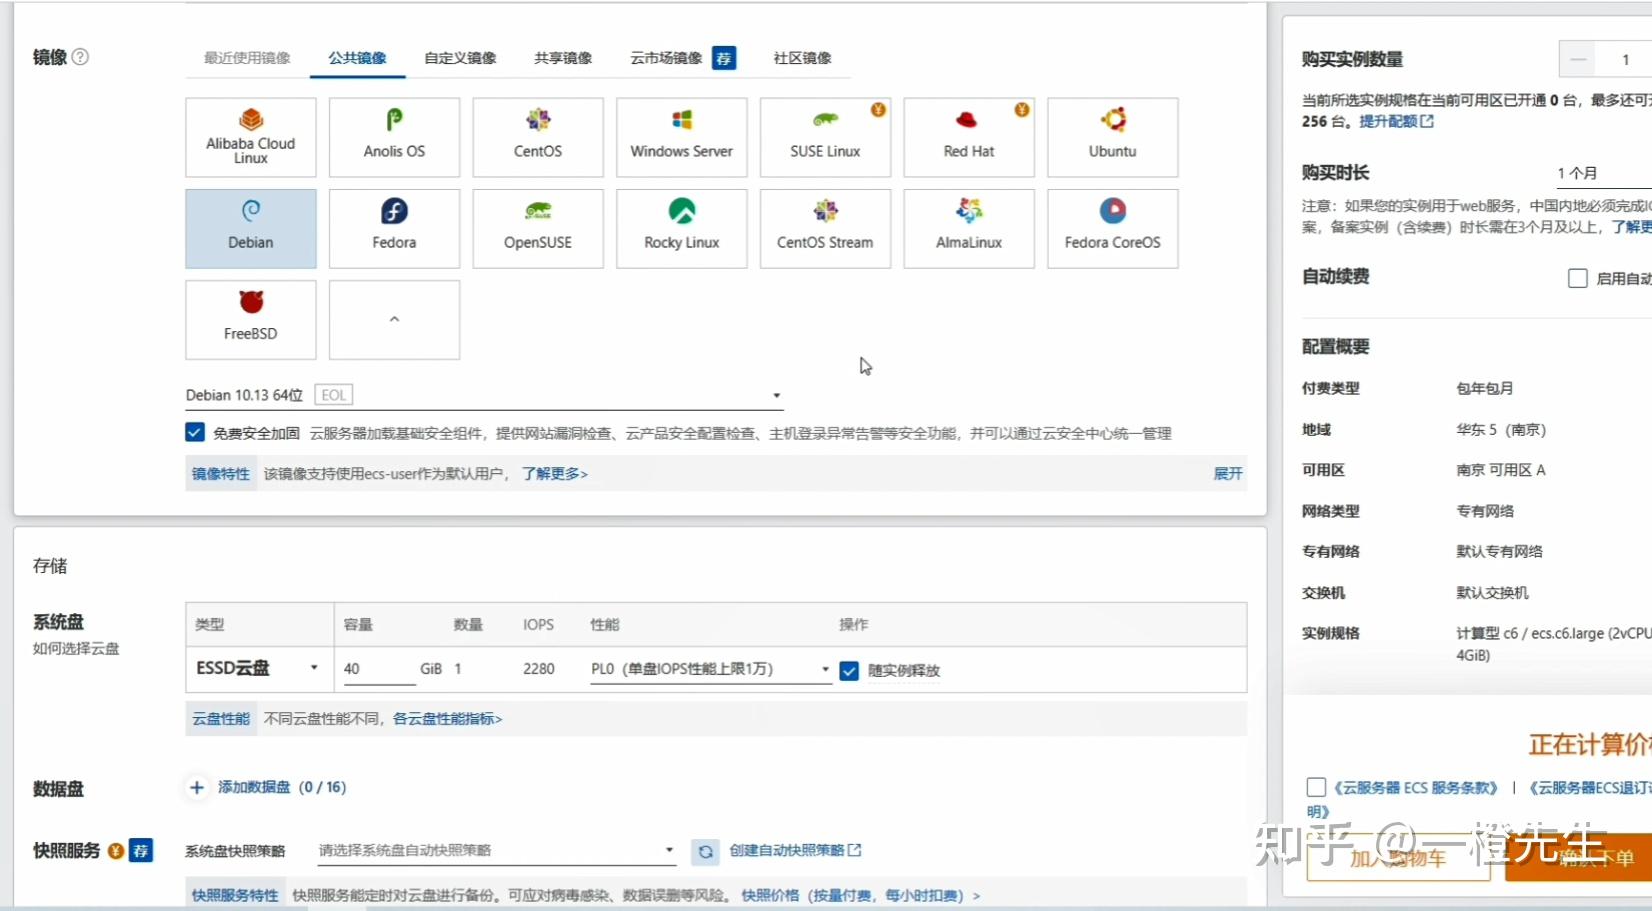Pick the Rocky Linux image

tap(682, 229)
